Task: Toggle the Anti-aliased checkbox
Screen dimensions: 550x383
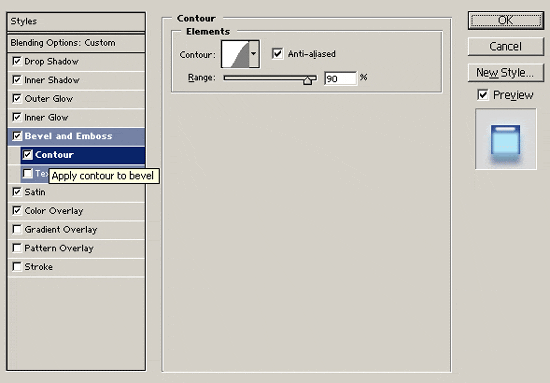Action: [x=277, y=54]
